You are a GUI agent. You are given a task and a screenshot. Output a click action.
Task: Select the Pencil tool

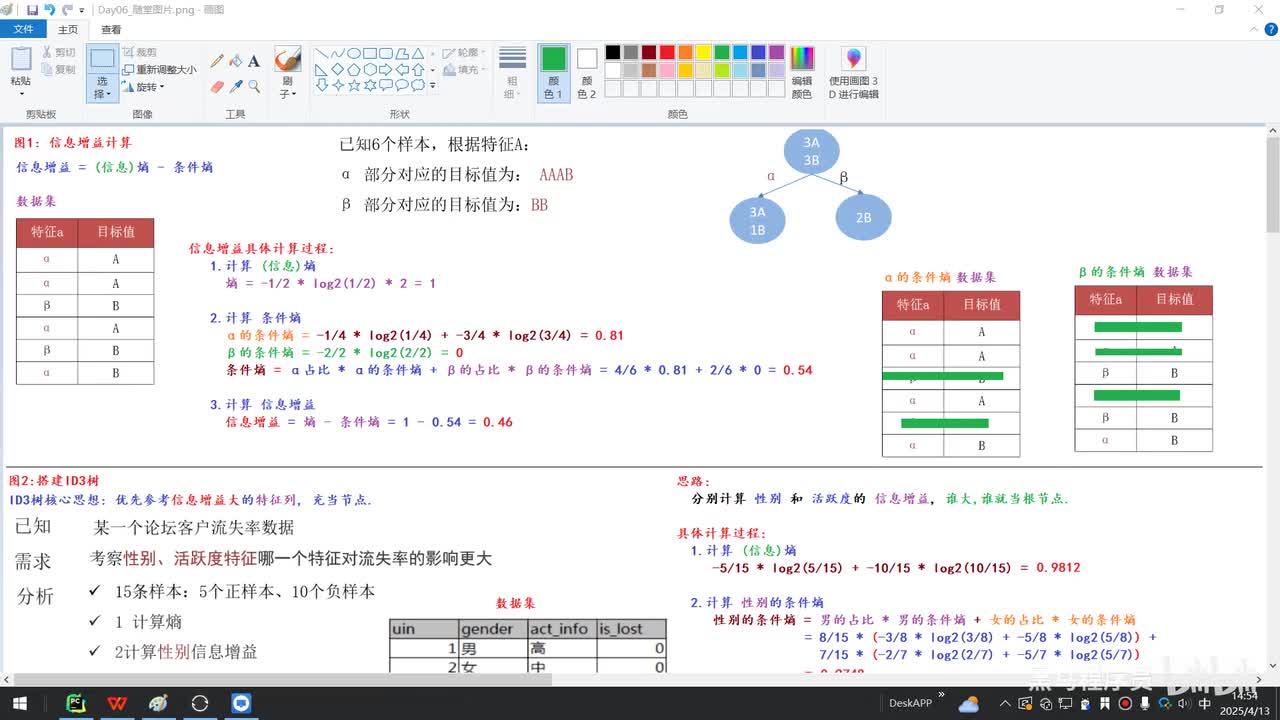click(217, 61)
